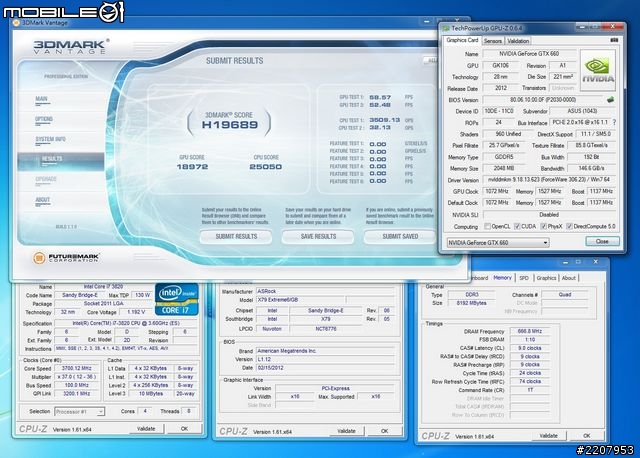Click the Channels # value Quad
640x458 pixels.
point(565,294)
